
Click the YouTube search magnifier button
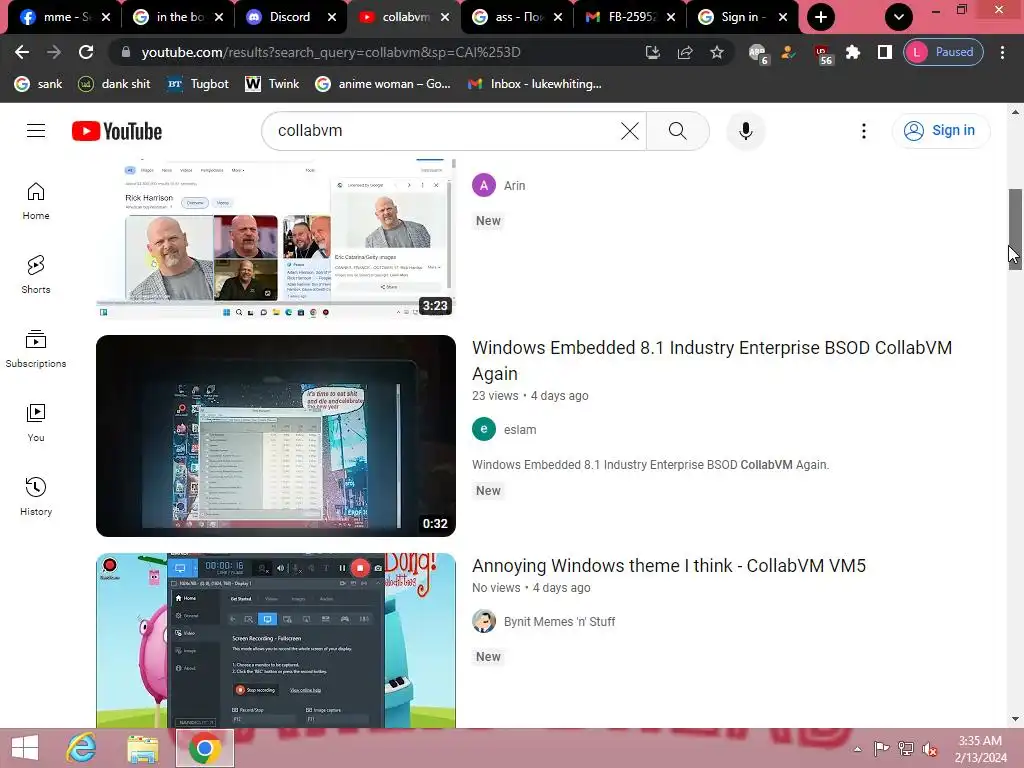[677, 131]
